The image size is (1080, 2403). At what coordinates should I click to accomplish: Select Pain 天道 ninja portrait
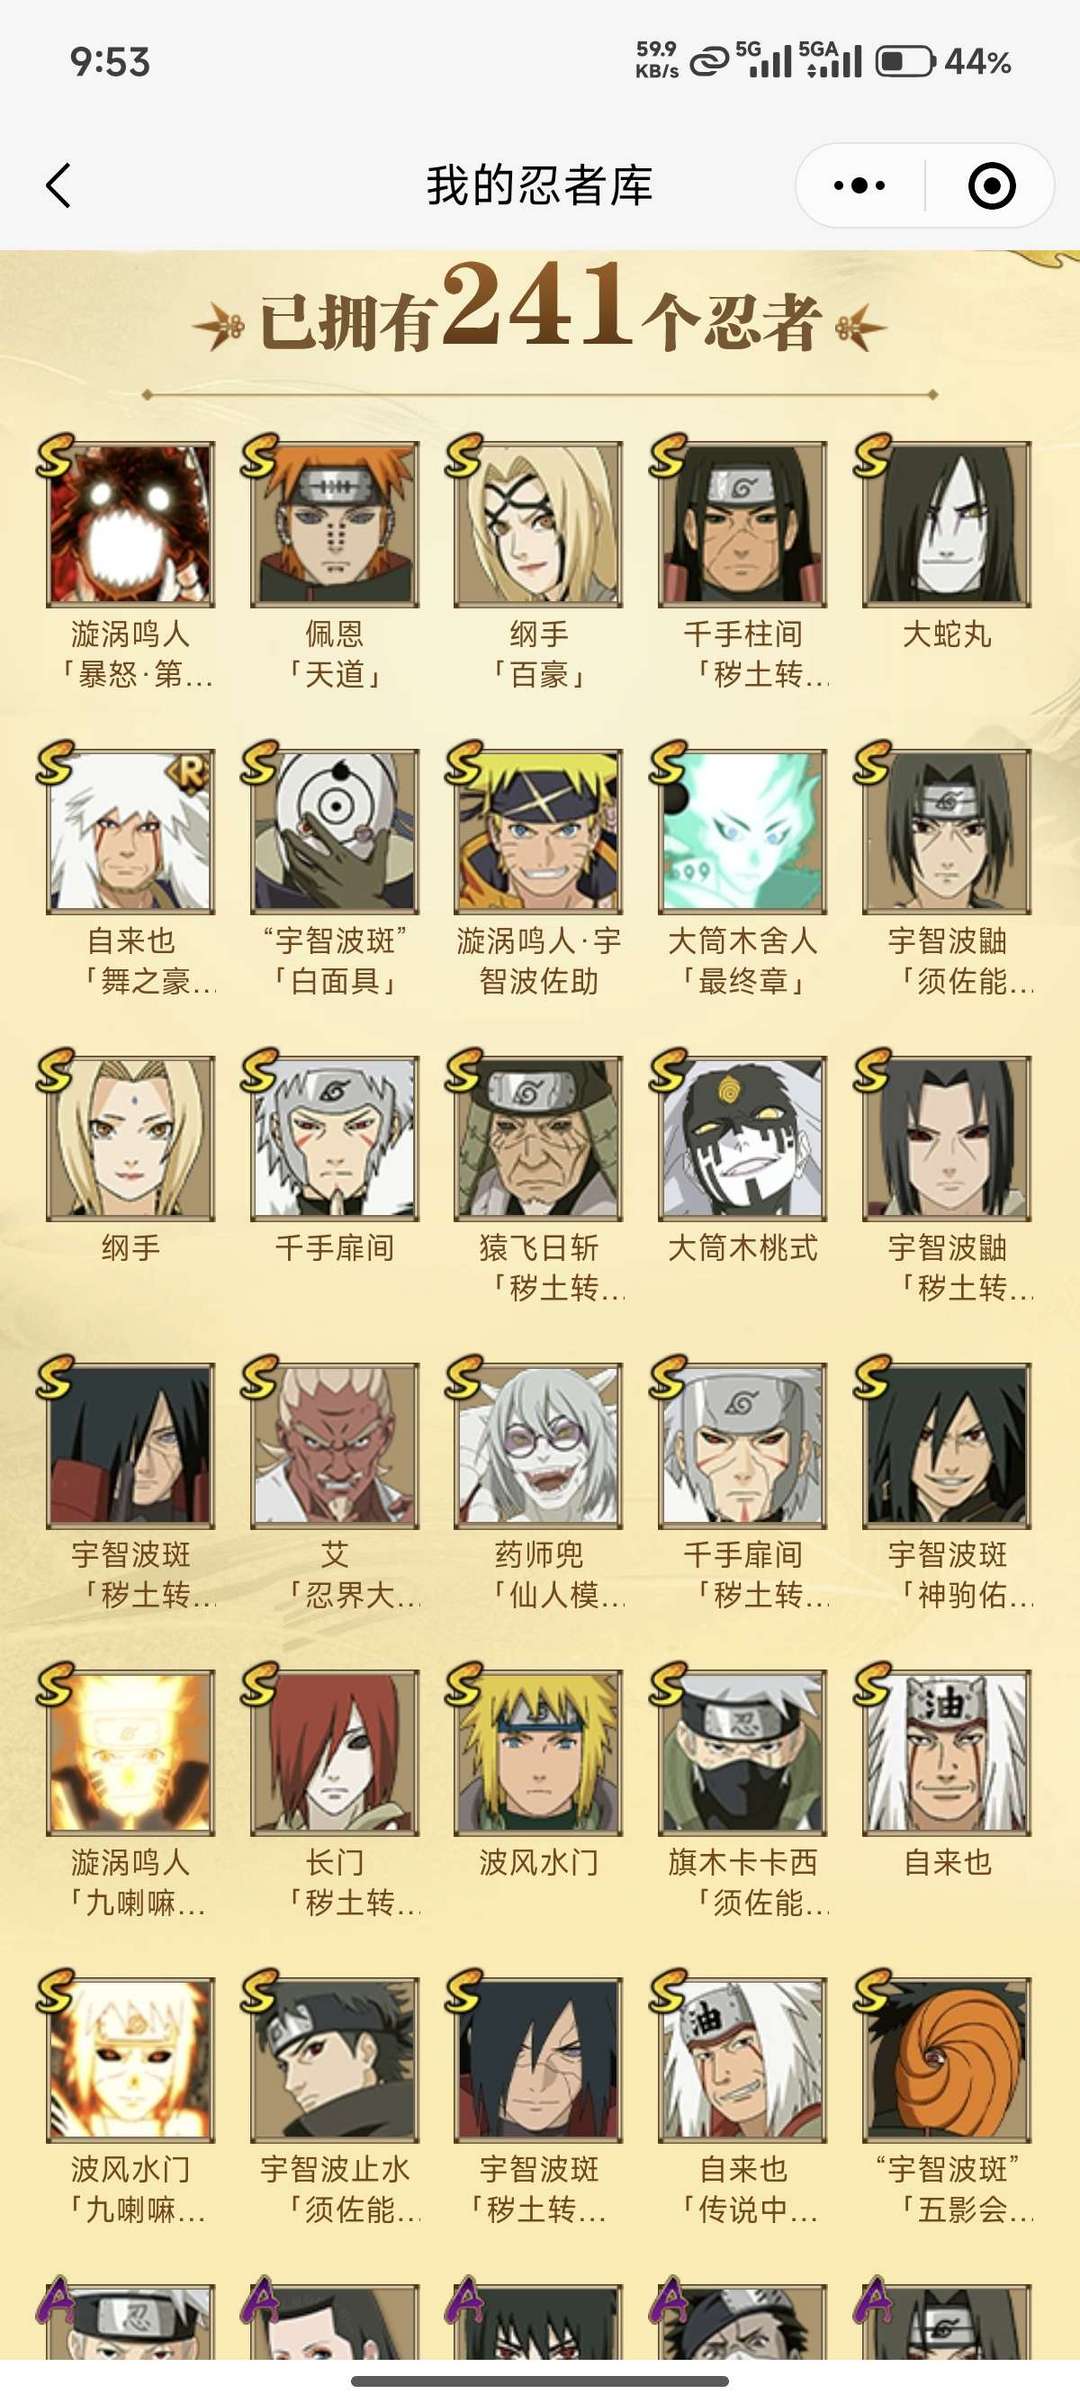pyautogui.click(x=334, y=523)
